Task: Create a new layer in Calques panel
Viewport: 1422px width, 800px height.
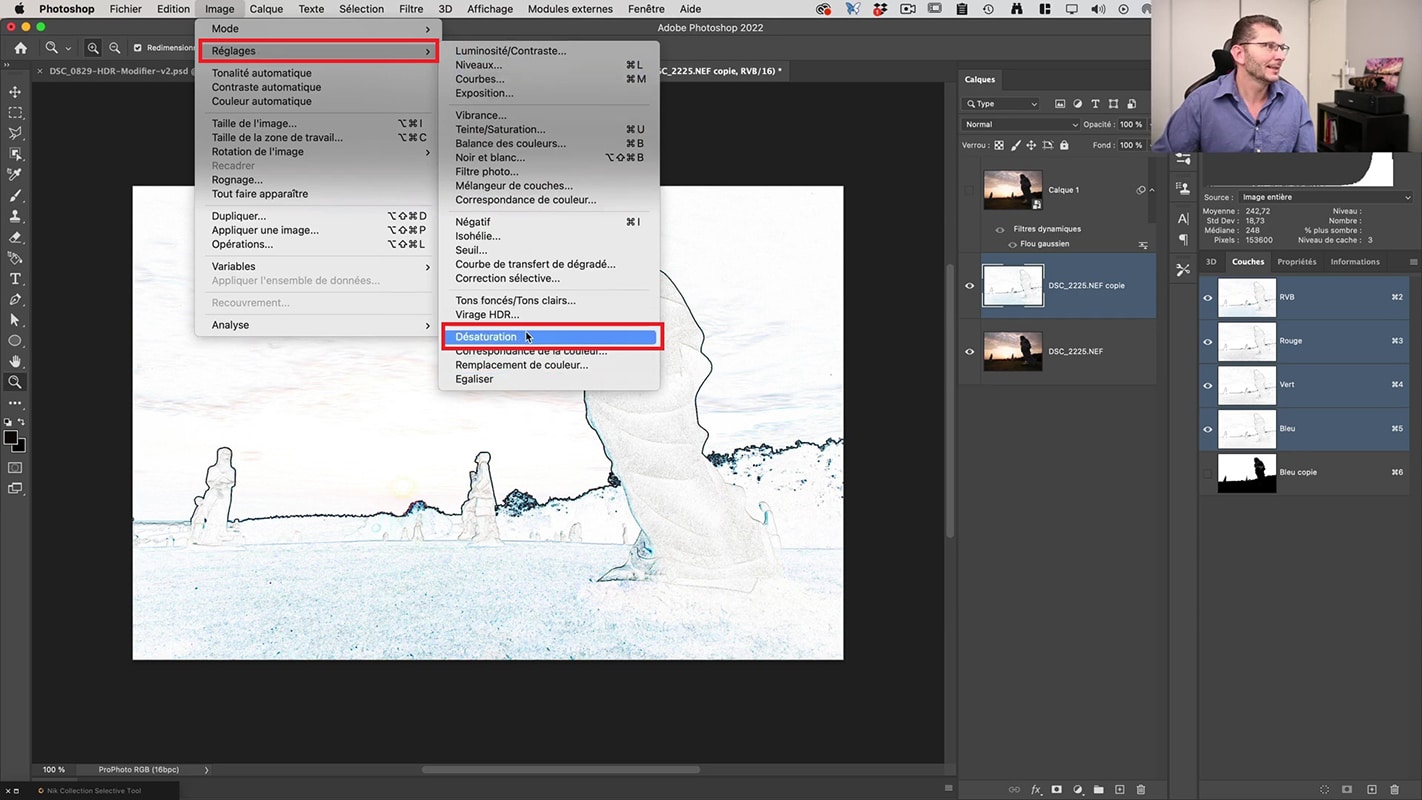Action: click(x=1120, y=790)
